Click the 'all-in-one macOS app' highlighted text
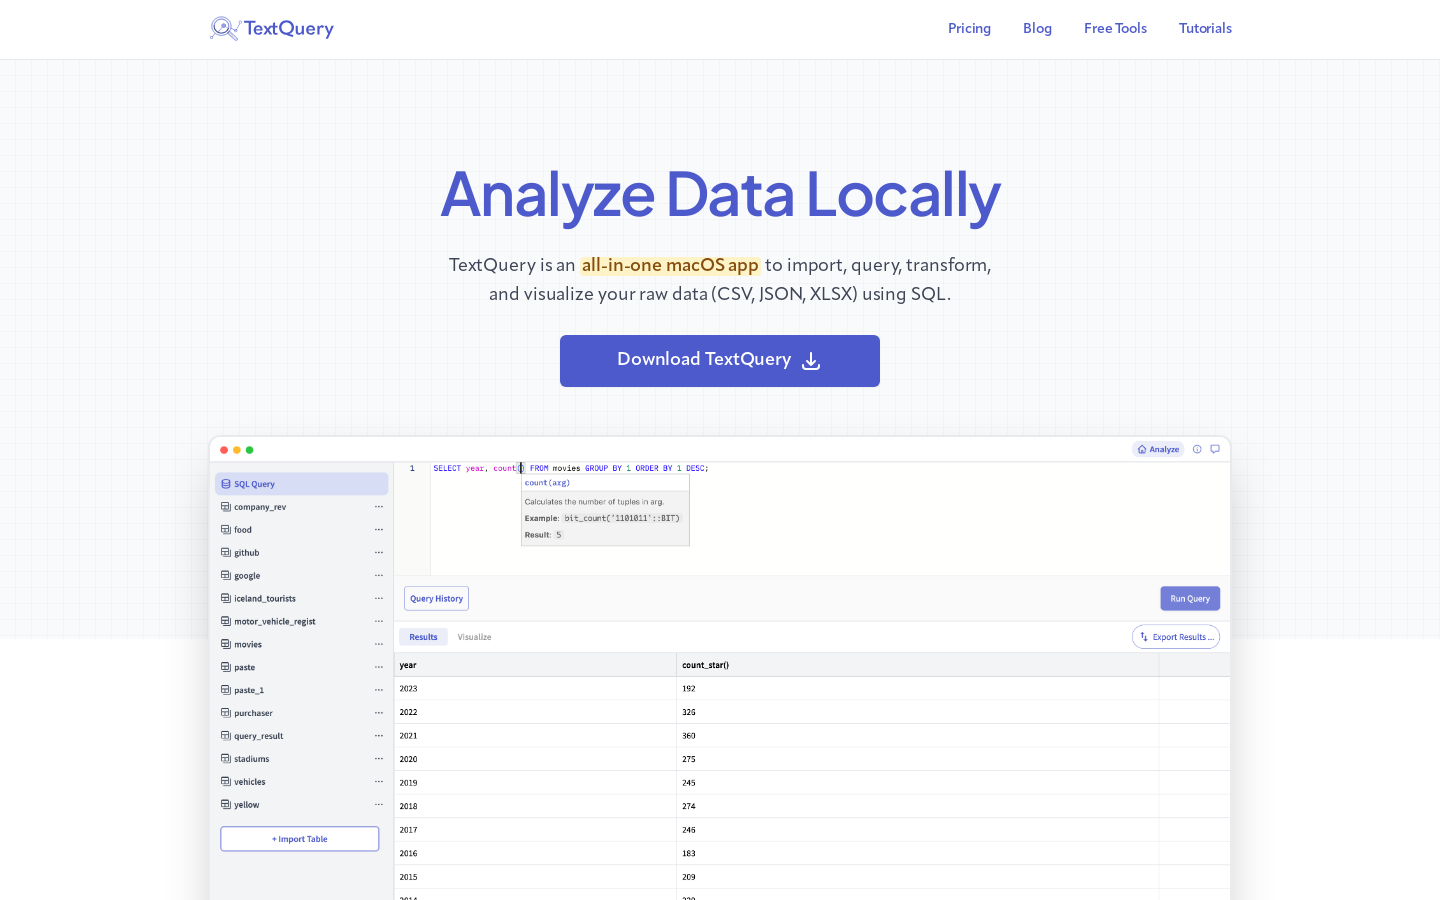 click(x=670, y=265)
